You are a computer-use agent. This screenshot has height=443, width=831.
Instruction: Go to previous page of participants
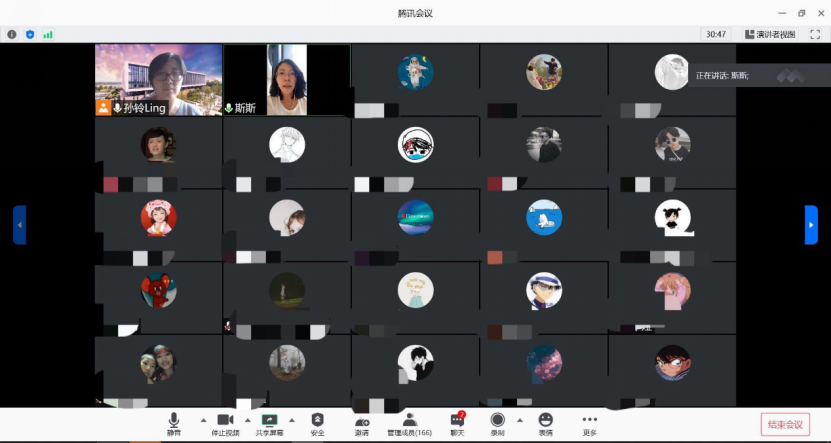(x=19, y=225)
